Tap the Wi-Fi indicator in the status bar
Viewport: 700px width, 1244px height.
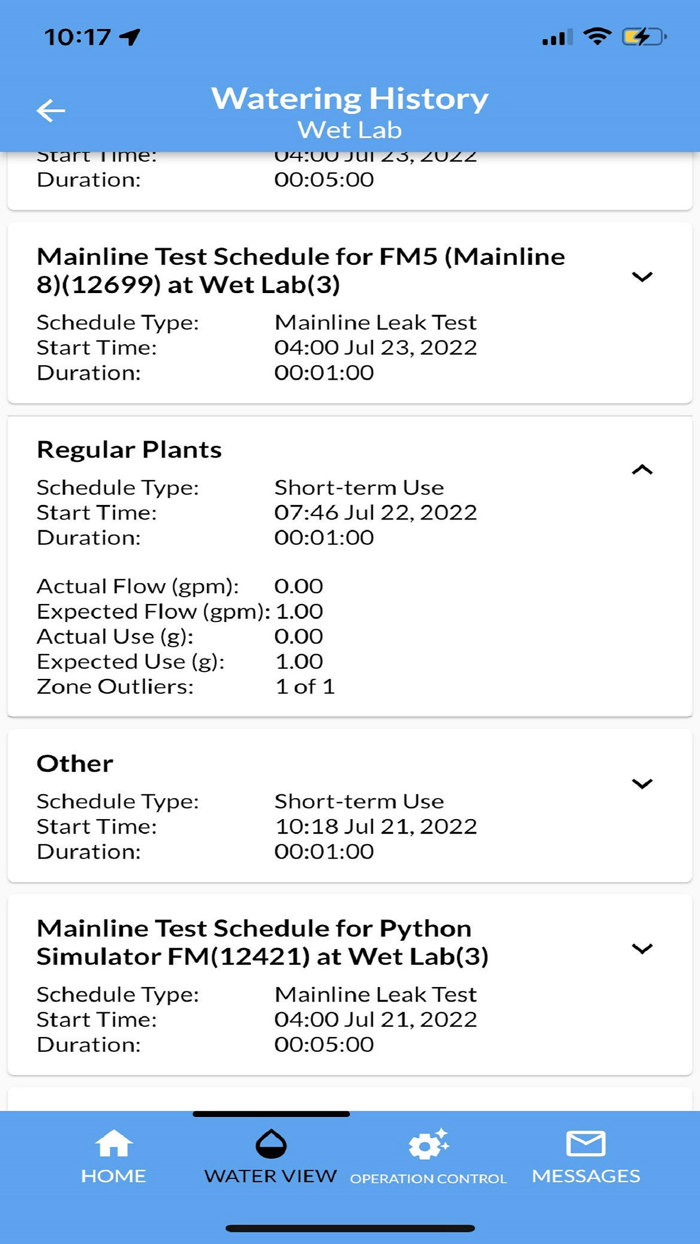(597, 35)
